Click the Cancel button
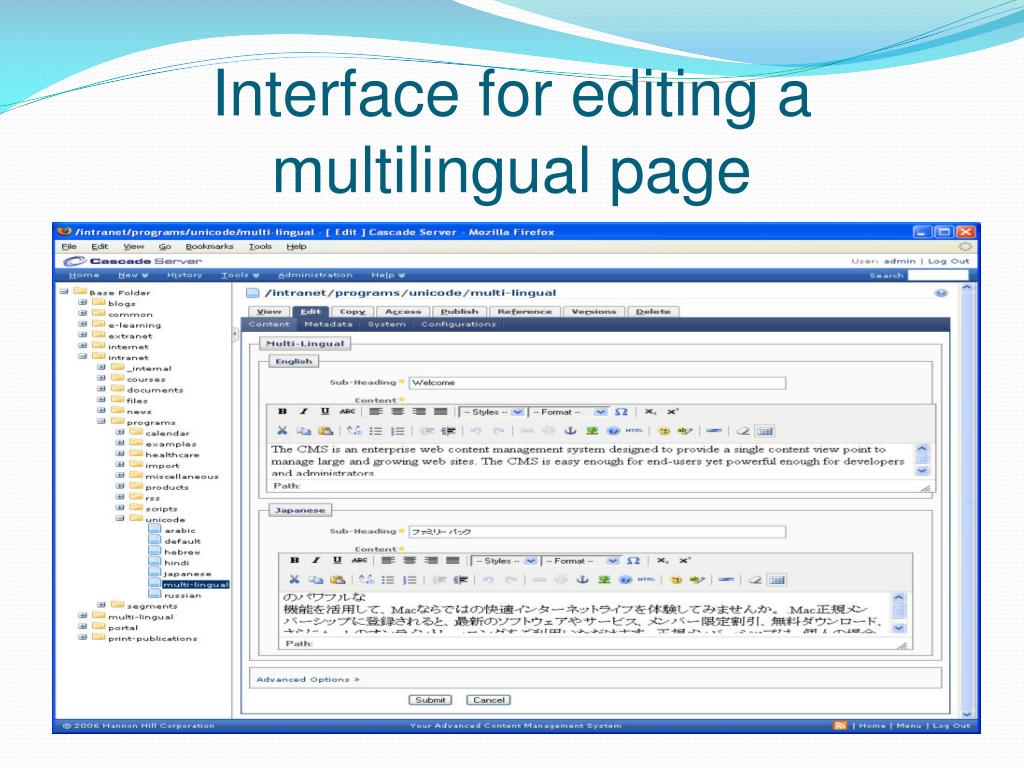 pyautogui.click(x=488, y=700)
